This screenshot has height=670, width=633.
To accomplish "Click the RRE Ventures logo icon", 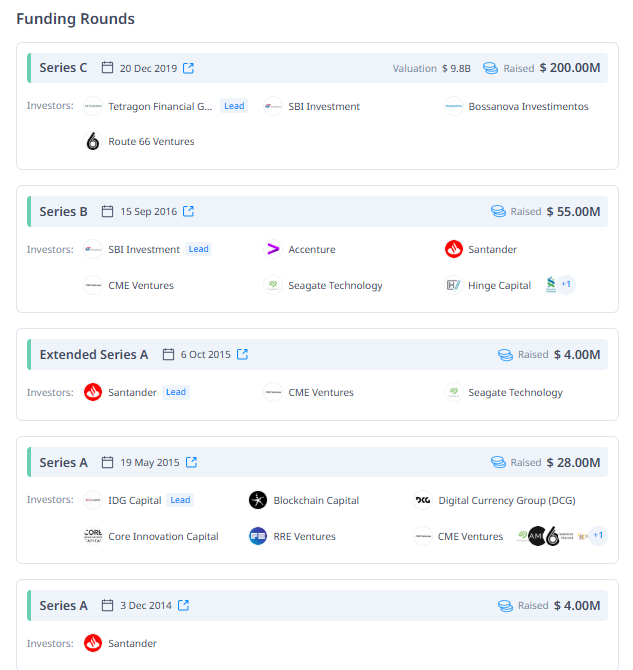I will point(258,537).
